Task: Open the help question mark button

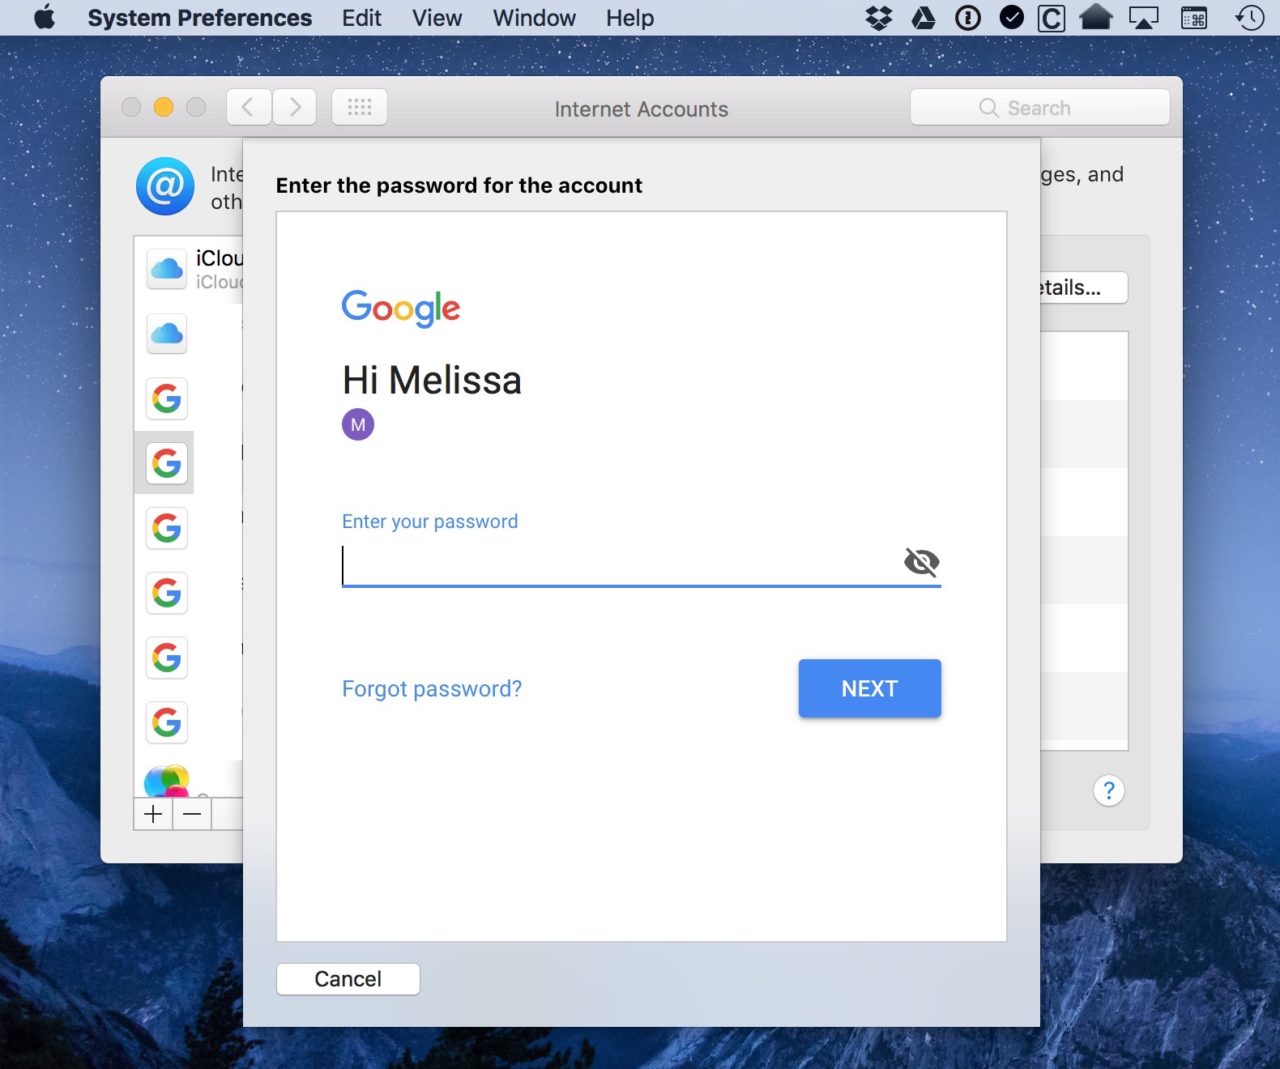Action: coord(1108,791)
